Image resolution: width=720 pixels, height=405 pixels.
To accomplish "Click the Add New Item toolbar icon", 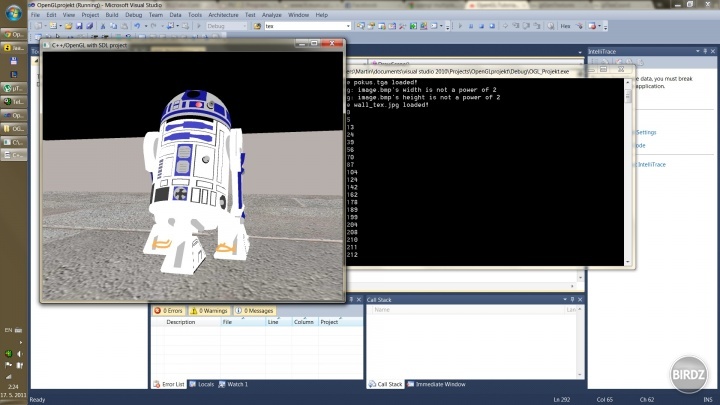I will 53,26.
